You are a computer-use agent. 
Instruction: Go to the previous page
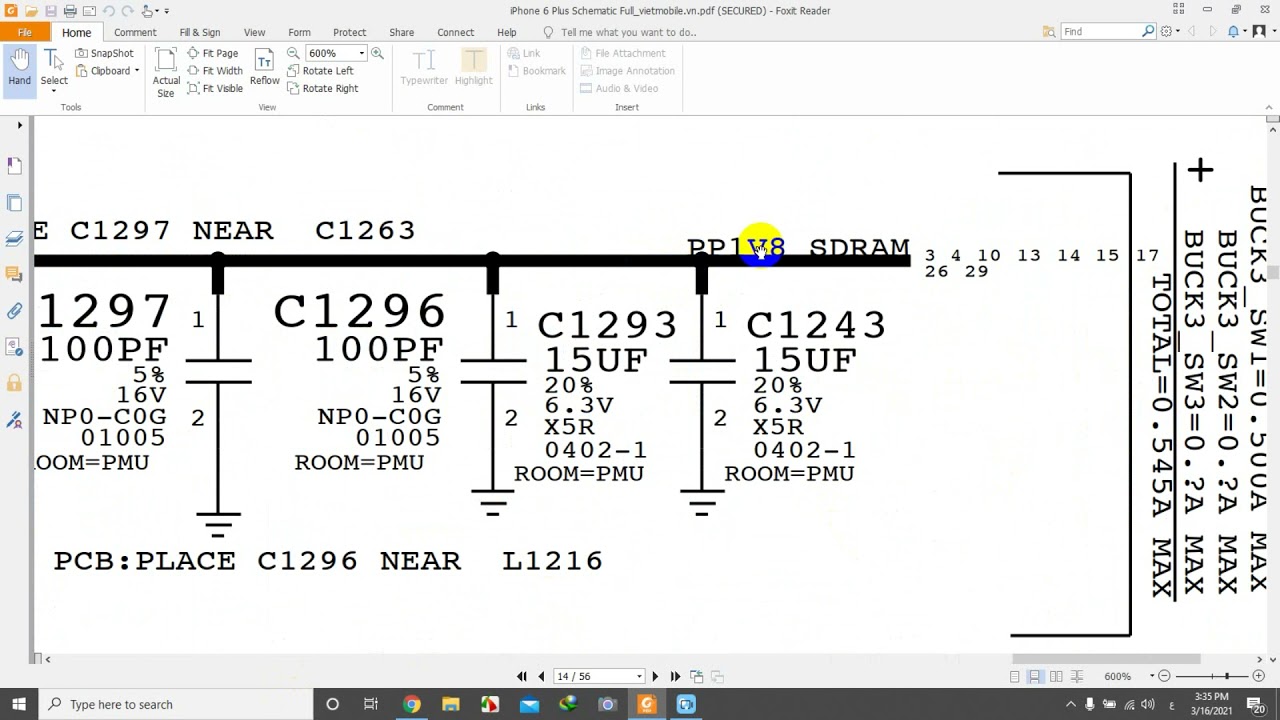pyautogui.click(x=541, y=677)
